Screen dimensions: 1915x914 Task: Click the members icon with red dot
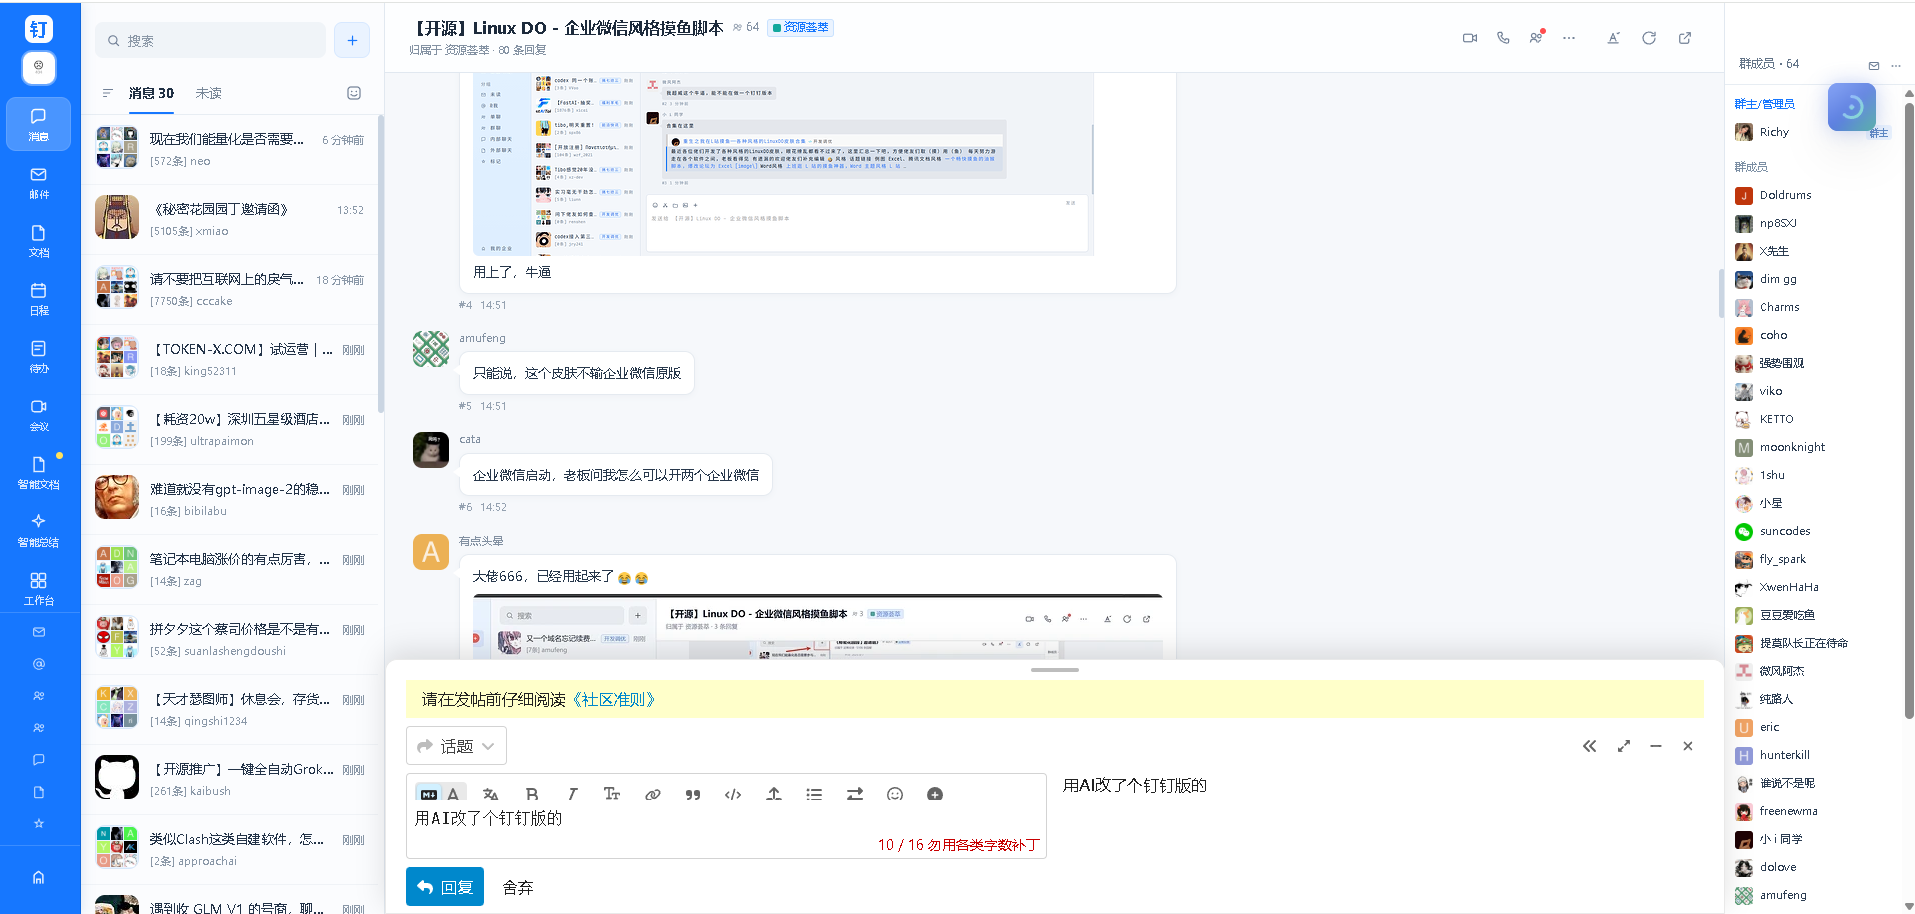pyautogui.click(x=1536, y=37)
